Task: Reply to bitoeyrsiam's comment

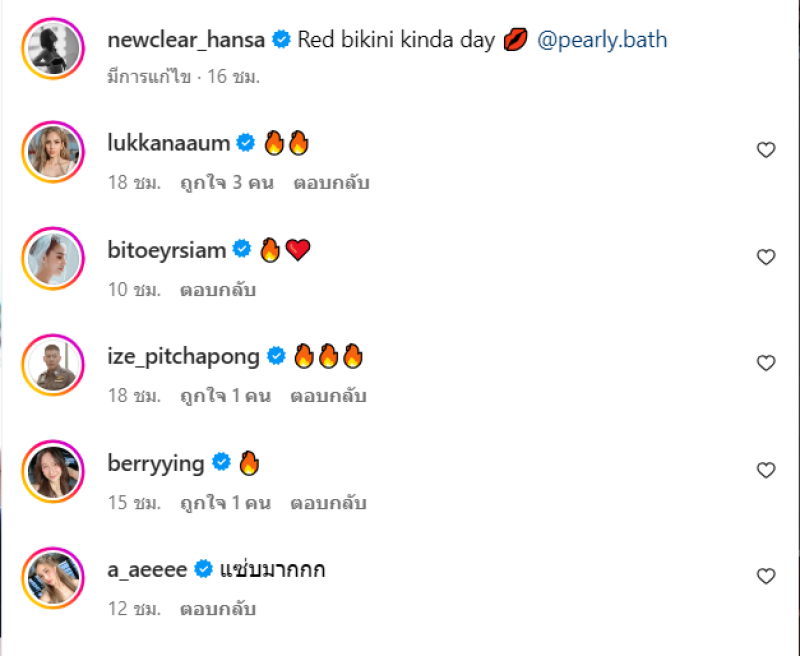Action: (x=218, y=290)
